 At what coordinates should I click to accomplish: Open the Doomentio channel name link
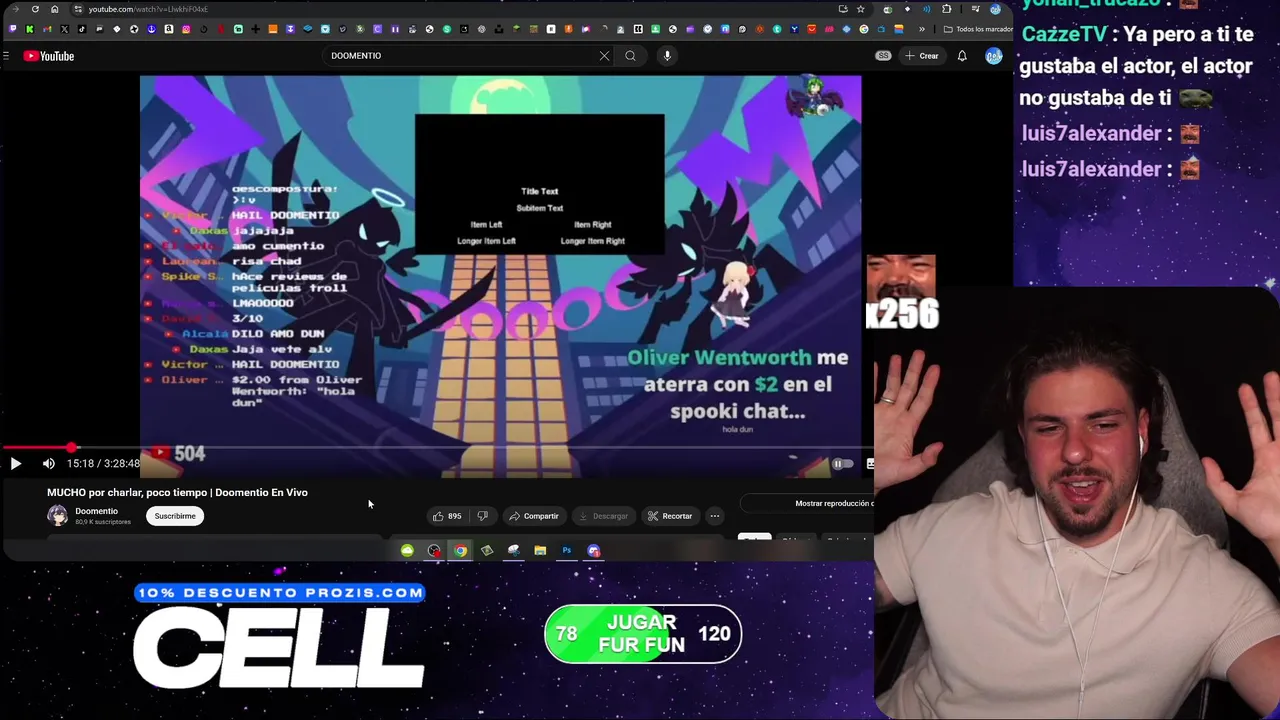96,511
